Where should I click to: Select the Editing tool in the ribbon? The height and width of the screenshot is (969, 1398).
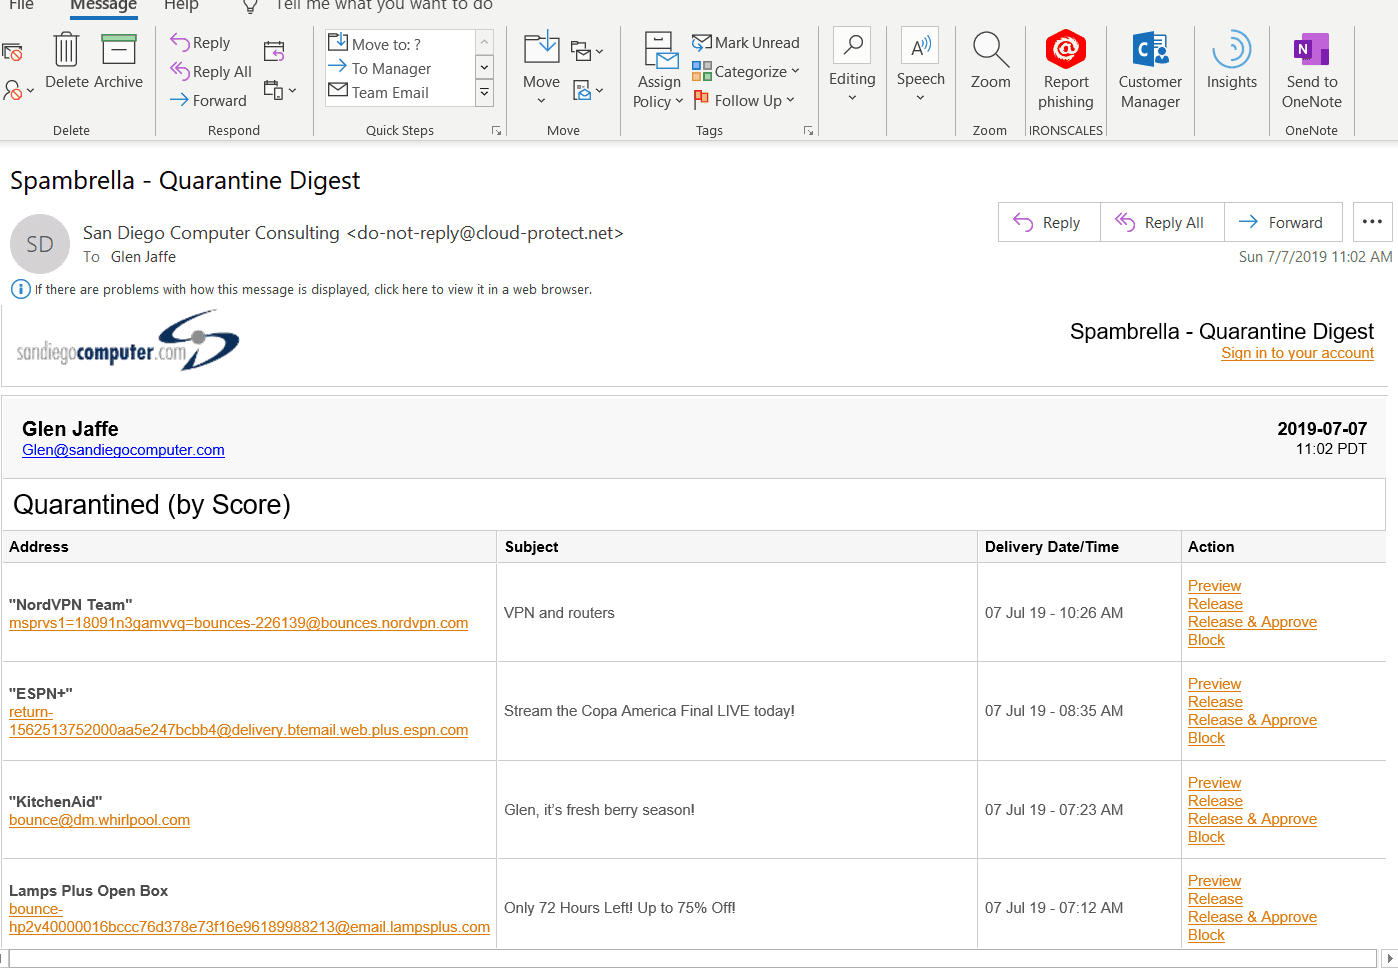tap(852, 65)
